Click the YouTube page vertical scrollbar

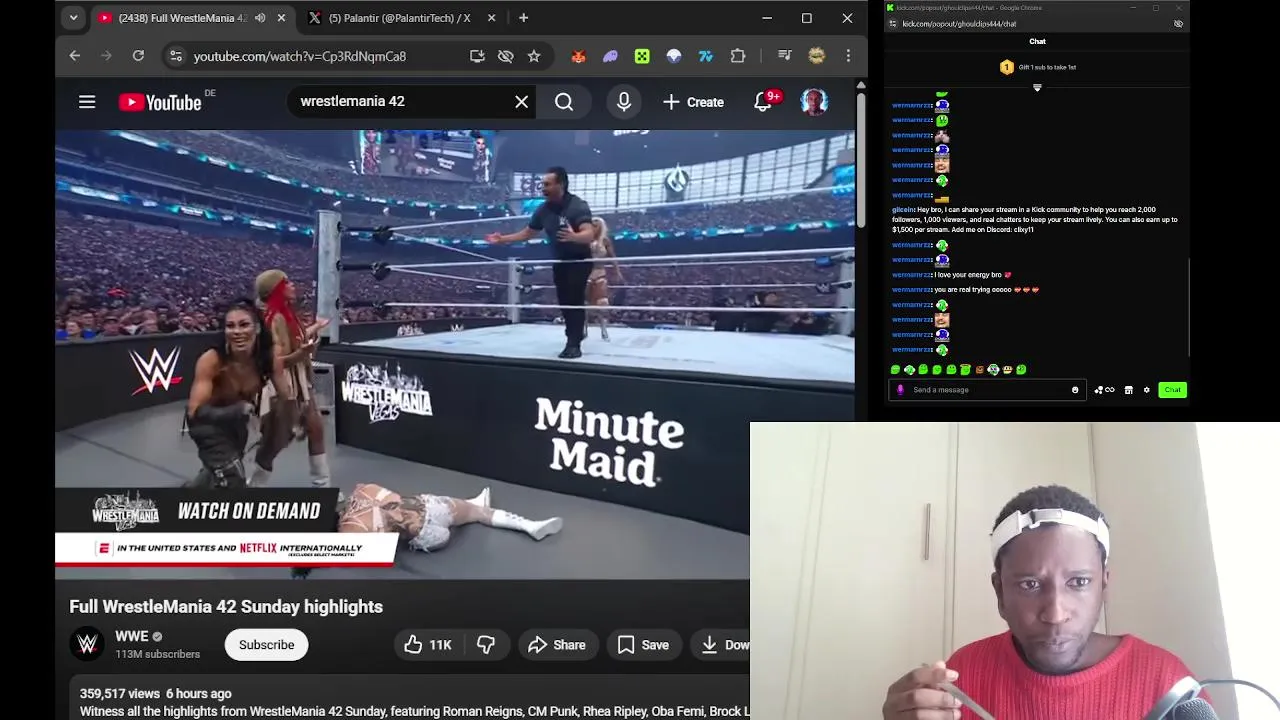861,160
